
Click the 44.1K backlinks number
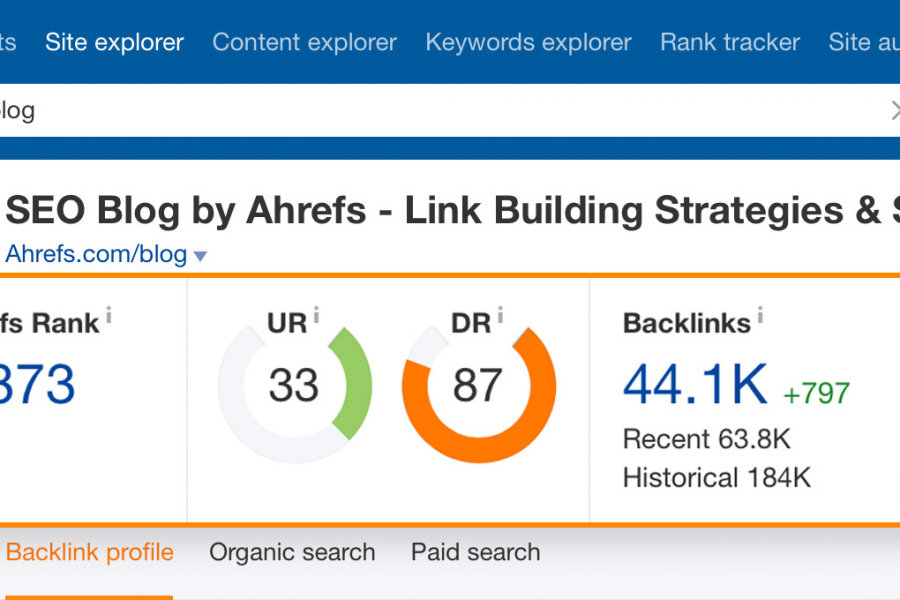point(695,385)
